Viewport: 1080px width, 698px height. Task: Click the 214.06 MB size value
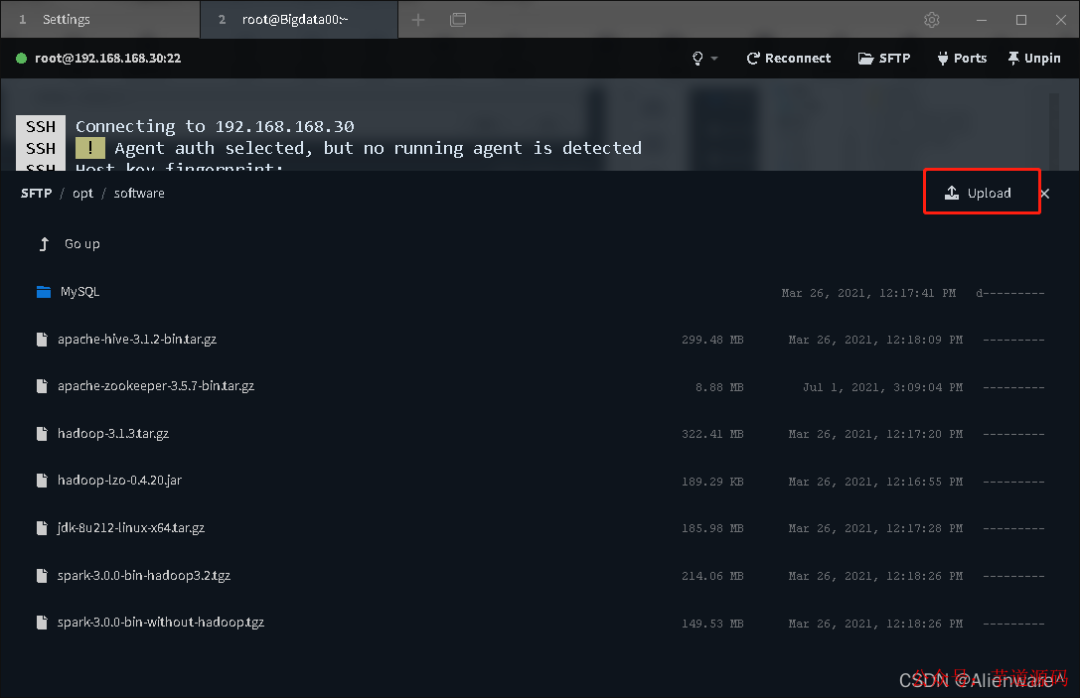pos(712,576)
